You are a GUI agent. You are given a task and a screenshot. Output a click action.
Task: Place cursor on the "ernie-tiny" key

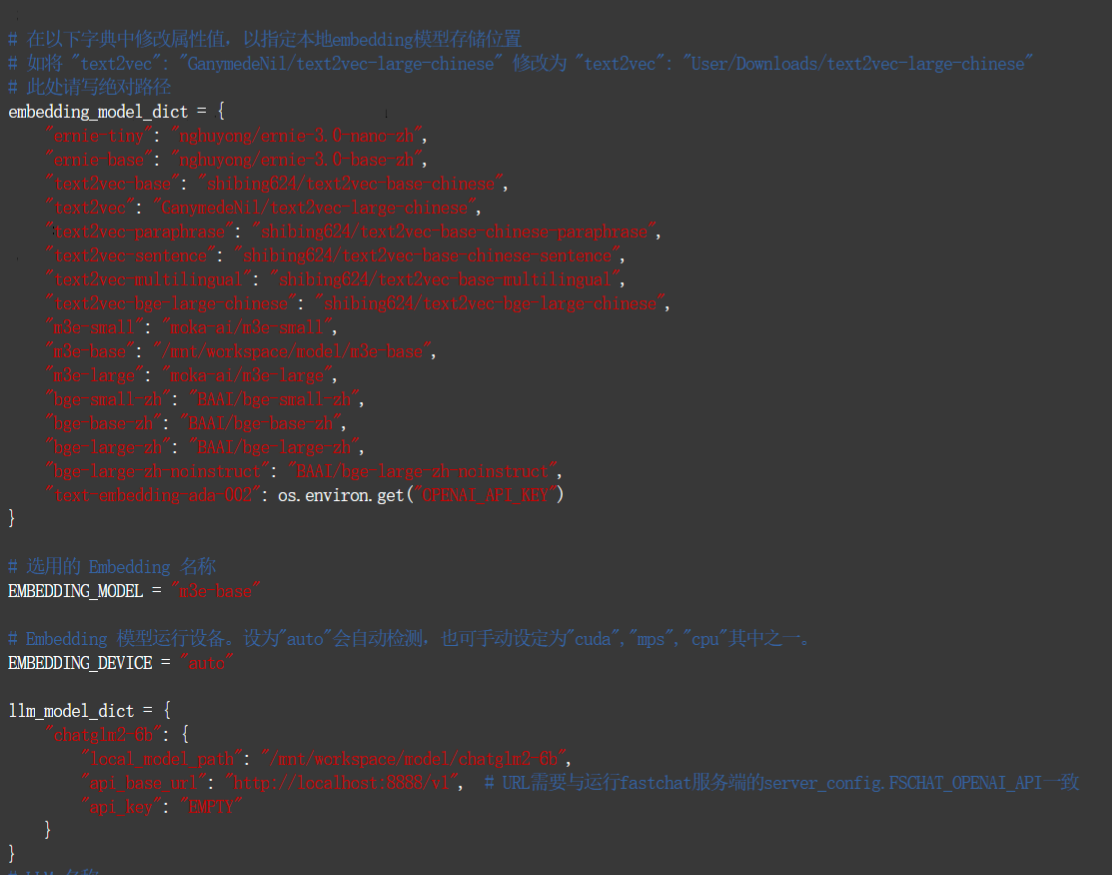[x=100, y=135]
